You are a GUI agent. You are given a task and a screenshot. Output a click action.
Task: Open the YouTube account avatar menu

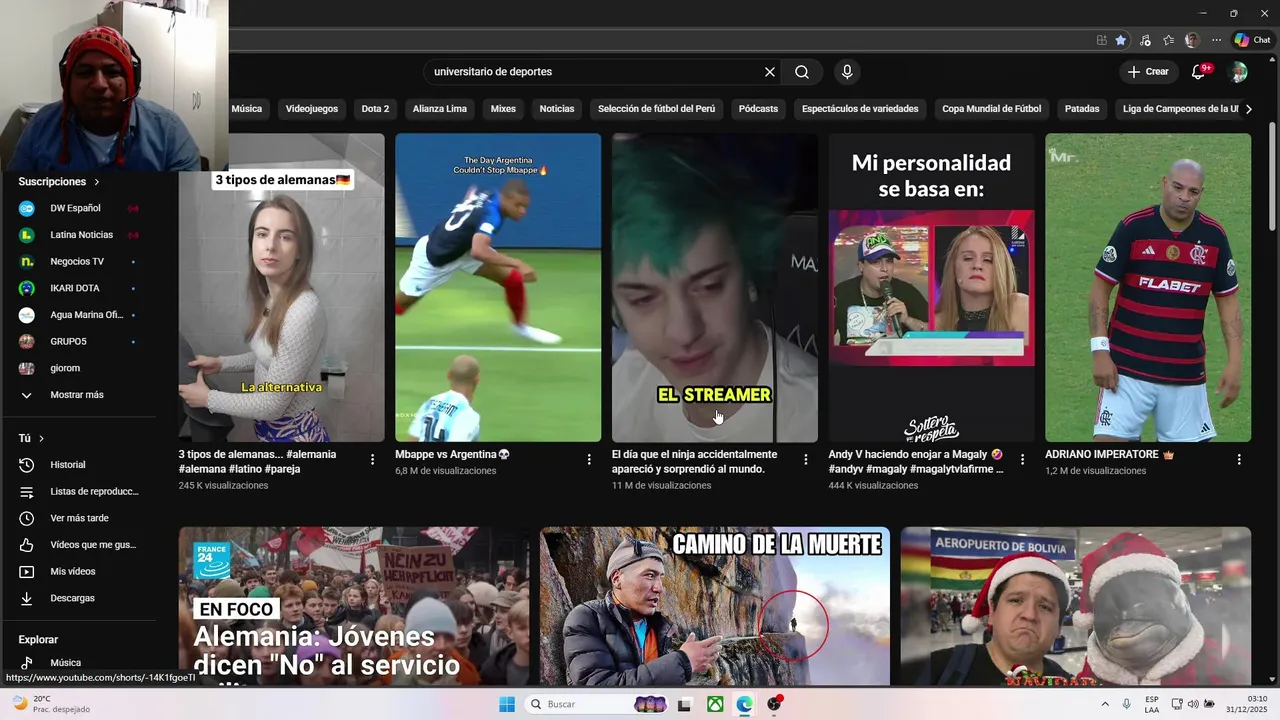(1238, 72)
